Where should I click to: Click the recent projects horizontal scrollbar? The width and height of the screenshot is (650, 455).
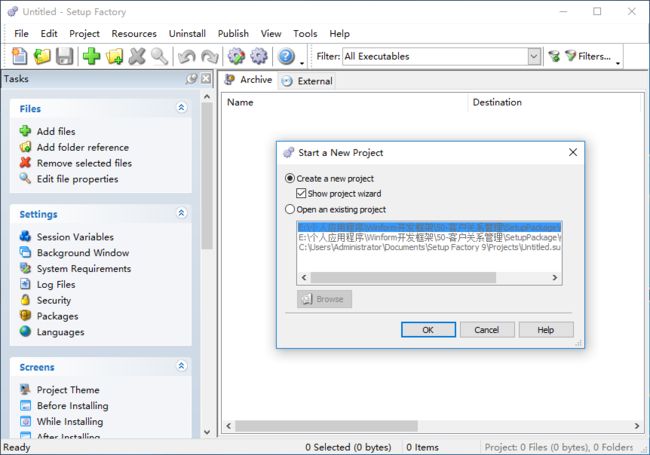pyautogui.click(x=403, y=277)
